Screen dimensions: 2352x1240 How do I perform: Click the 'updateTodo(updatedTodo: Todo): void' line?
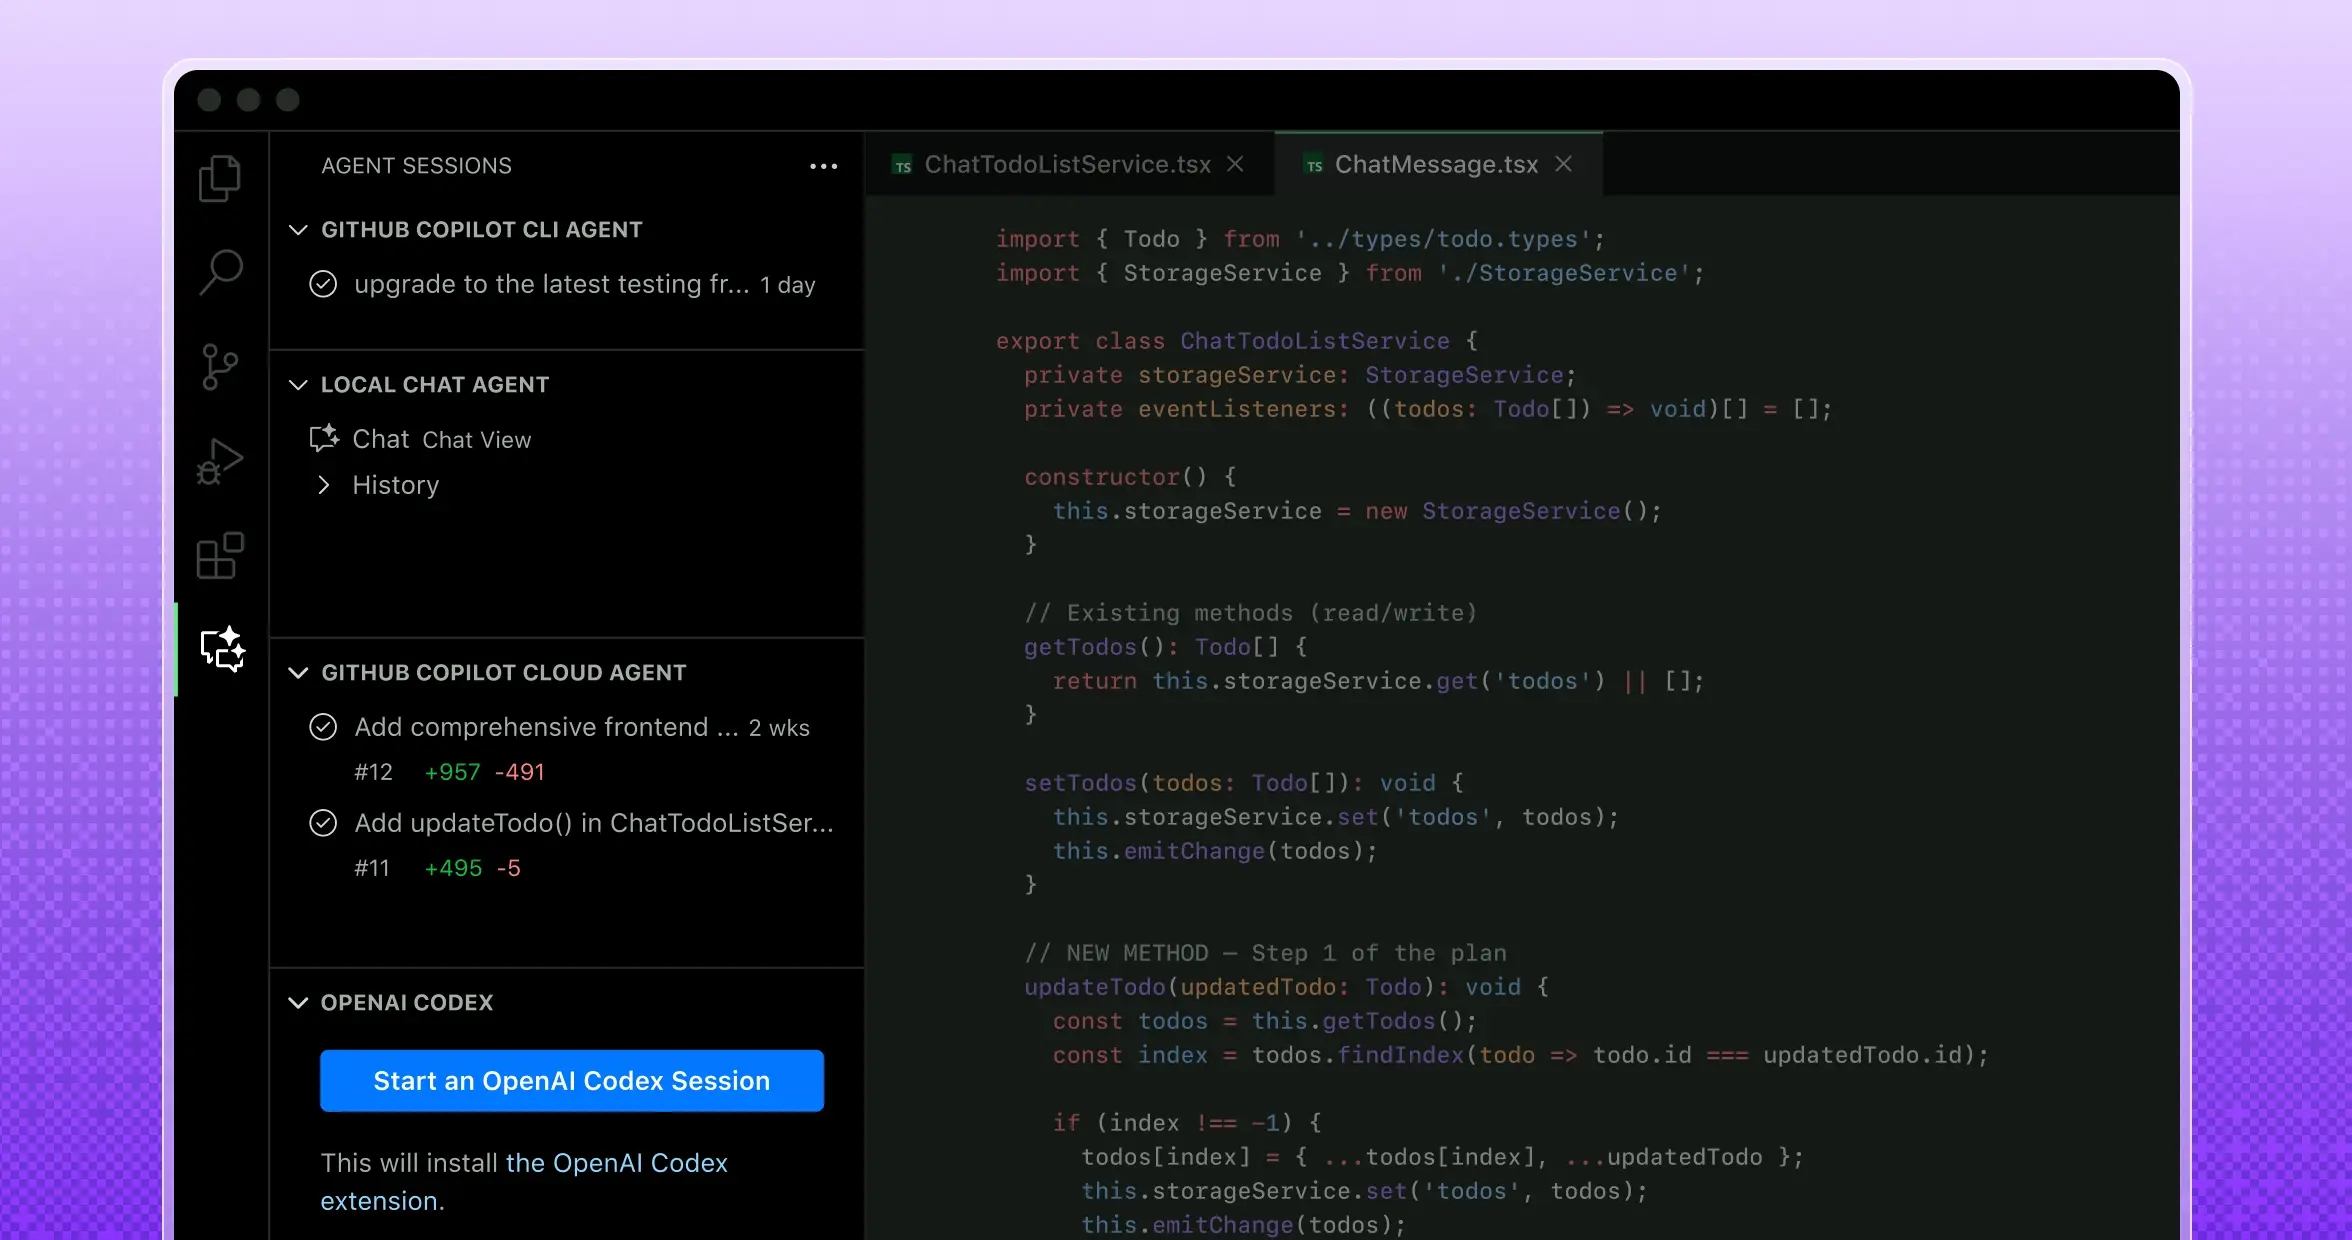coord(1287,987)
